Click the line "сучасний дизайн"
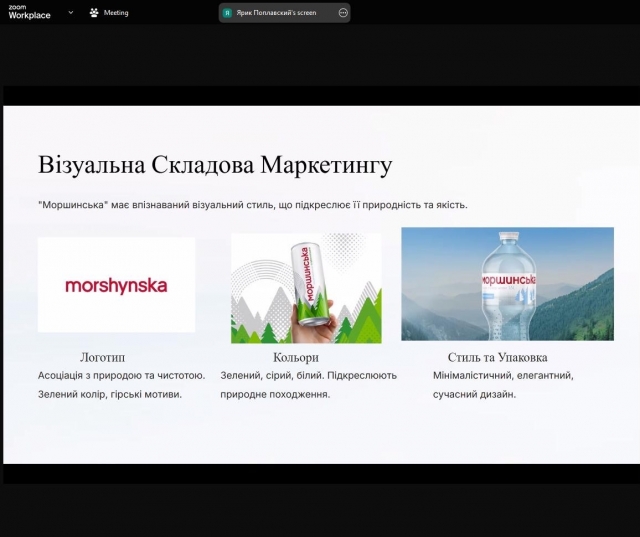This screenshot has height=537, width=640. tap(474, 394)
